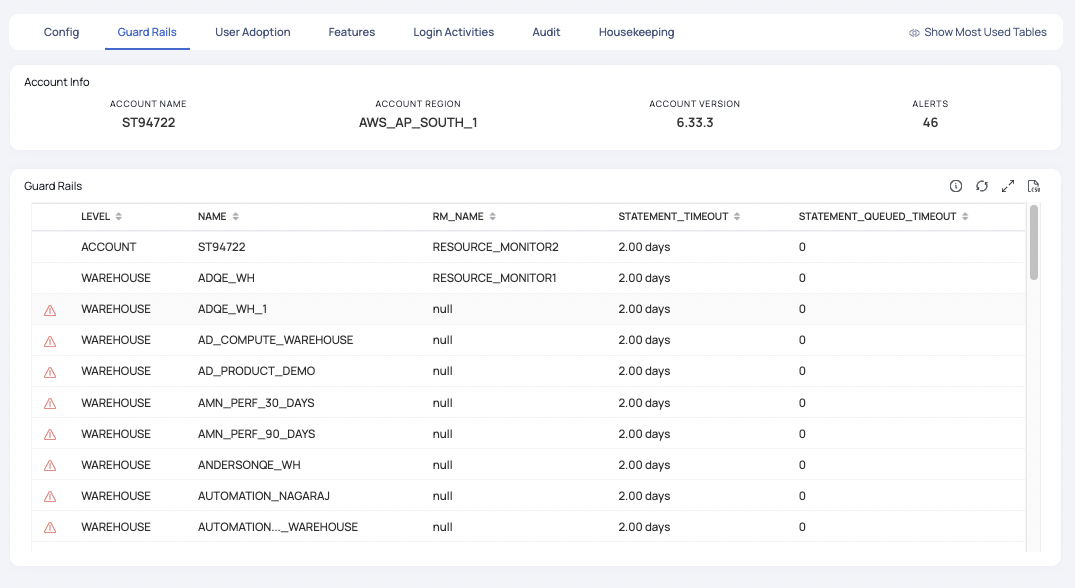Click the alerts count 46

pyautogui.click(x=930, y=123)
